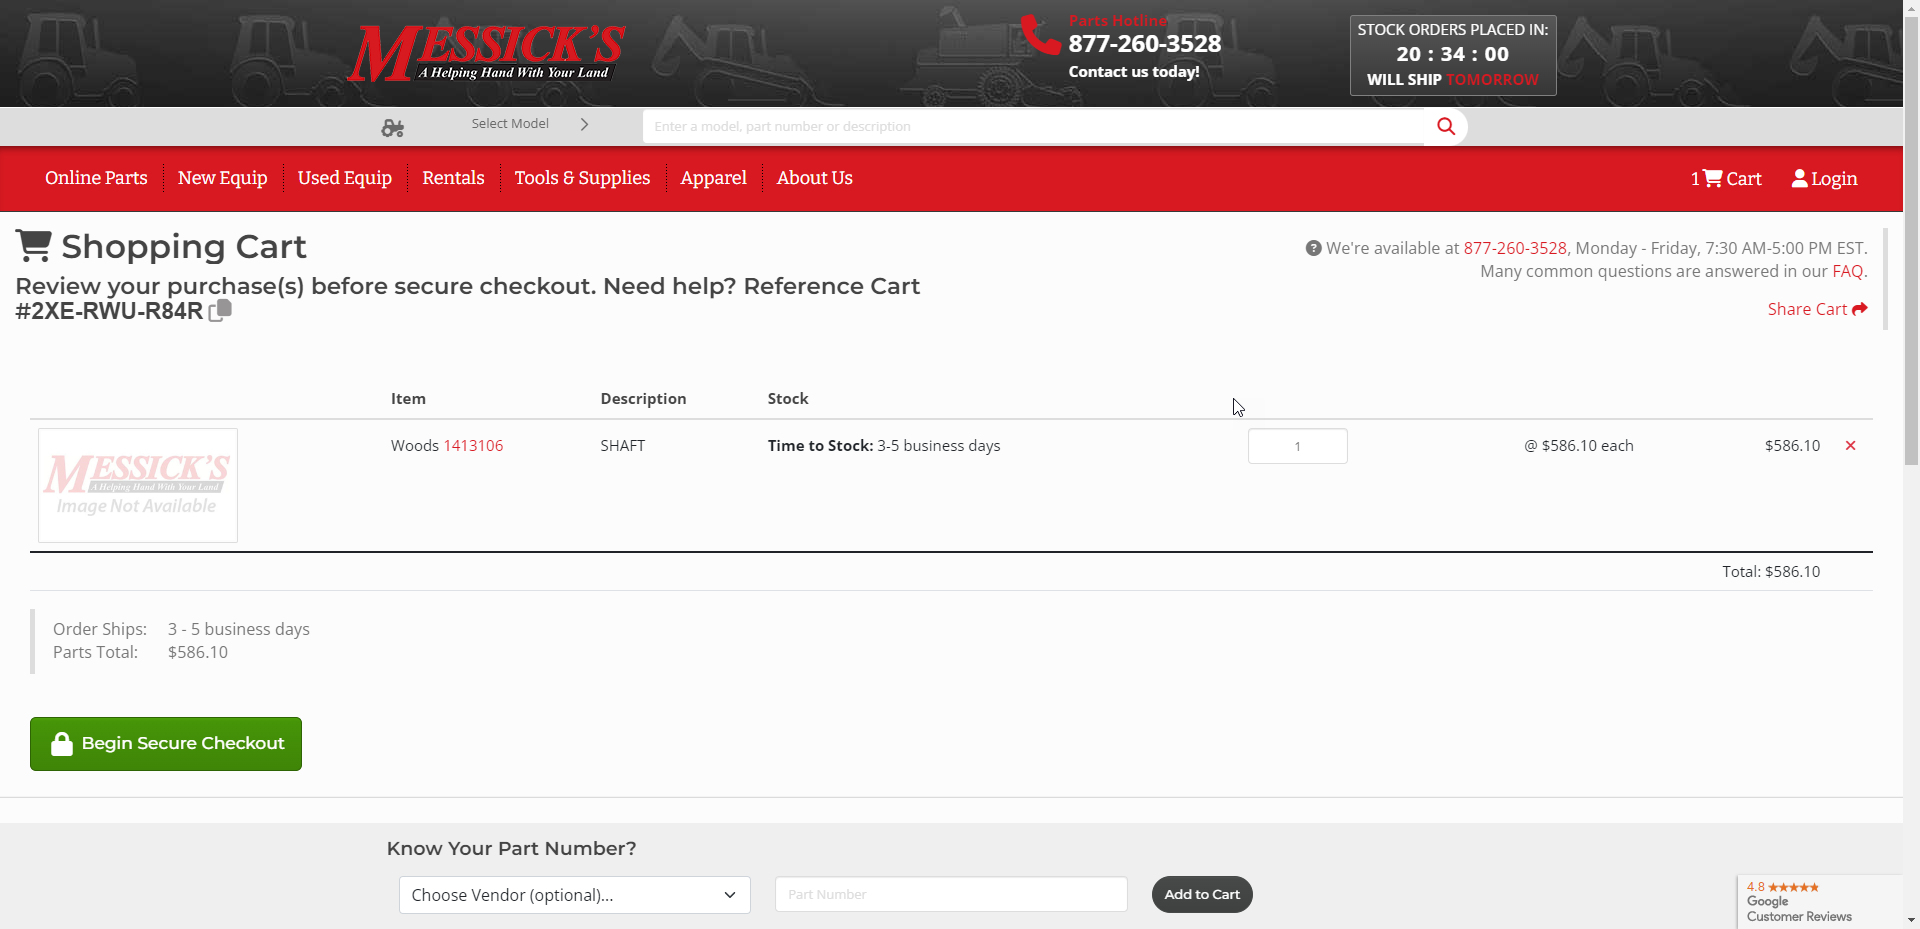The width and height of the screenshot is (1920, 929).
Task: Click the stock orders shipping countdown box
Action: point(1453,55)
